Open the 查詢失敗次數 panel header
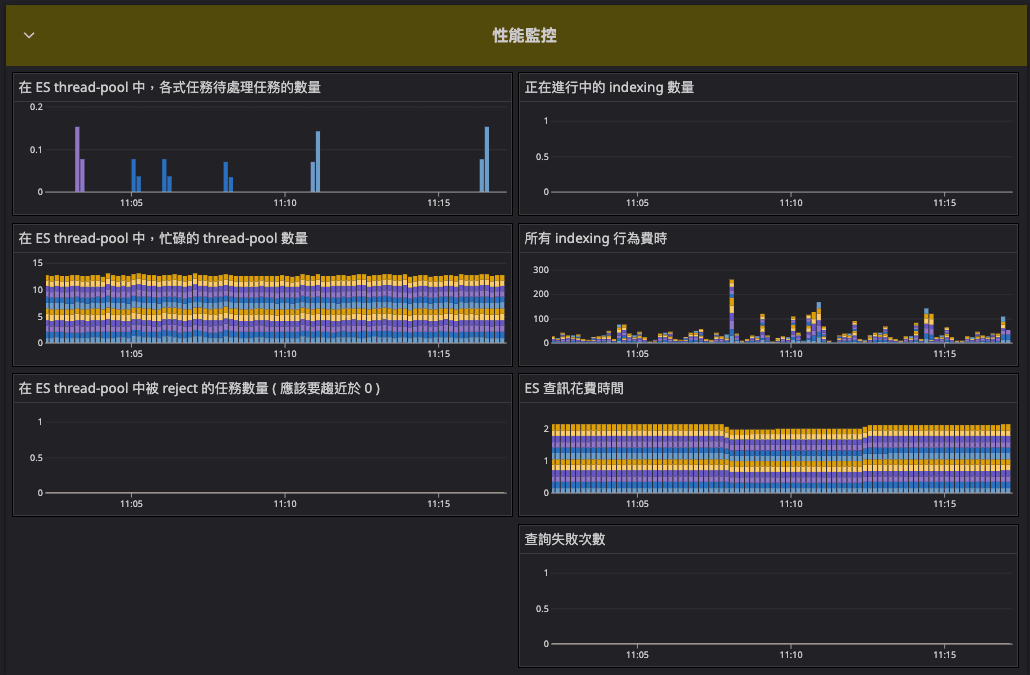This screenshot has width=1030, height=675. tap(565, 539)
